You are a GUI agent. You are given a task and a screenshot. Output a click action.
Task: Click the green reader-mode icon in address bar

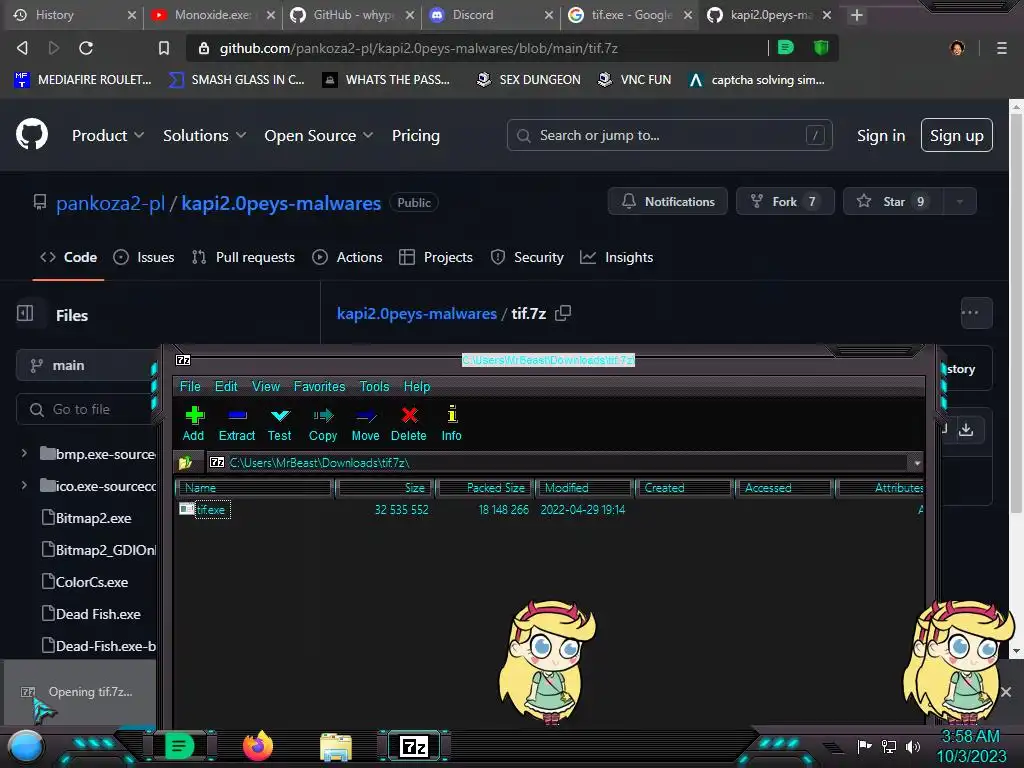(x=786, y=48)
